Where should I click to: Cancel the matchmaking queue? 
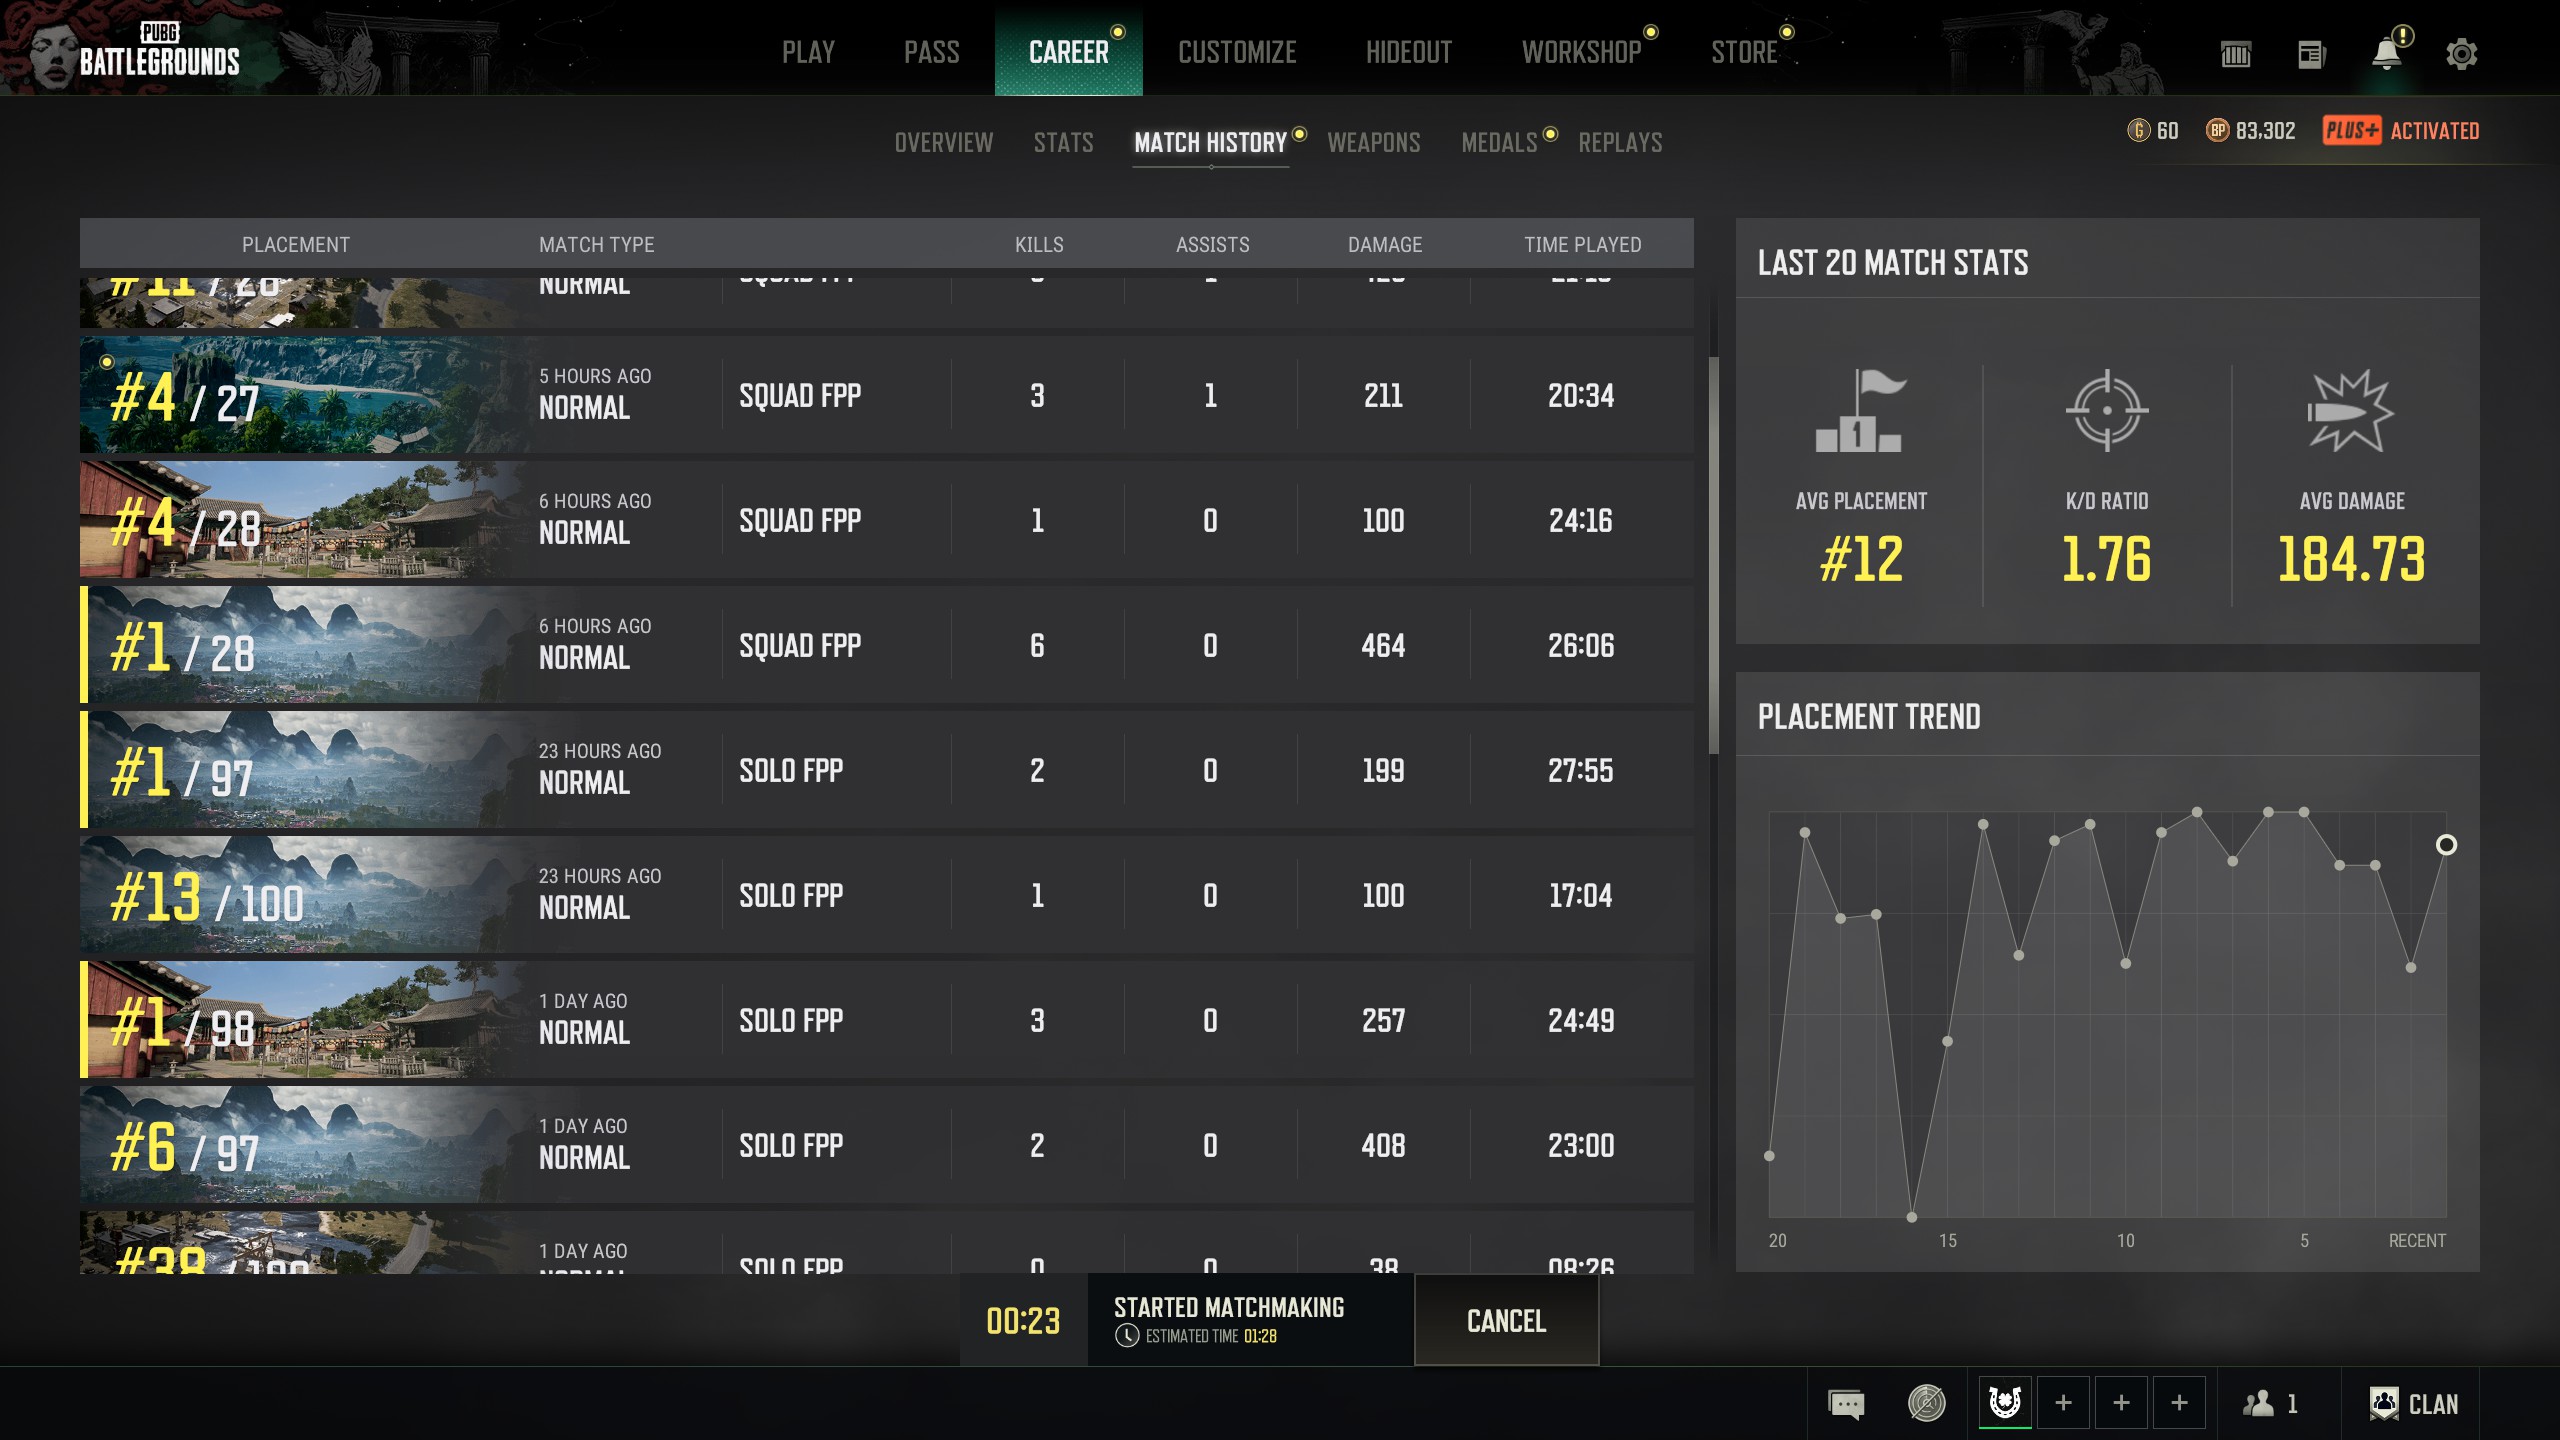click(x=1506, y=1321)
